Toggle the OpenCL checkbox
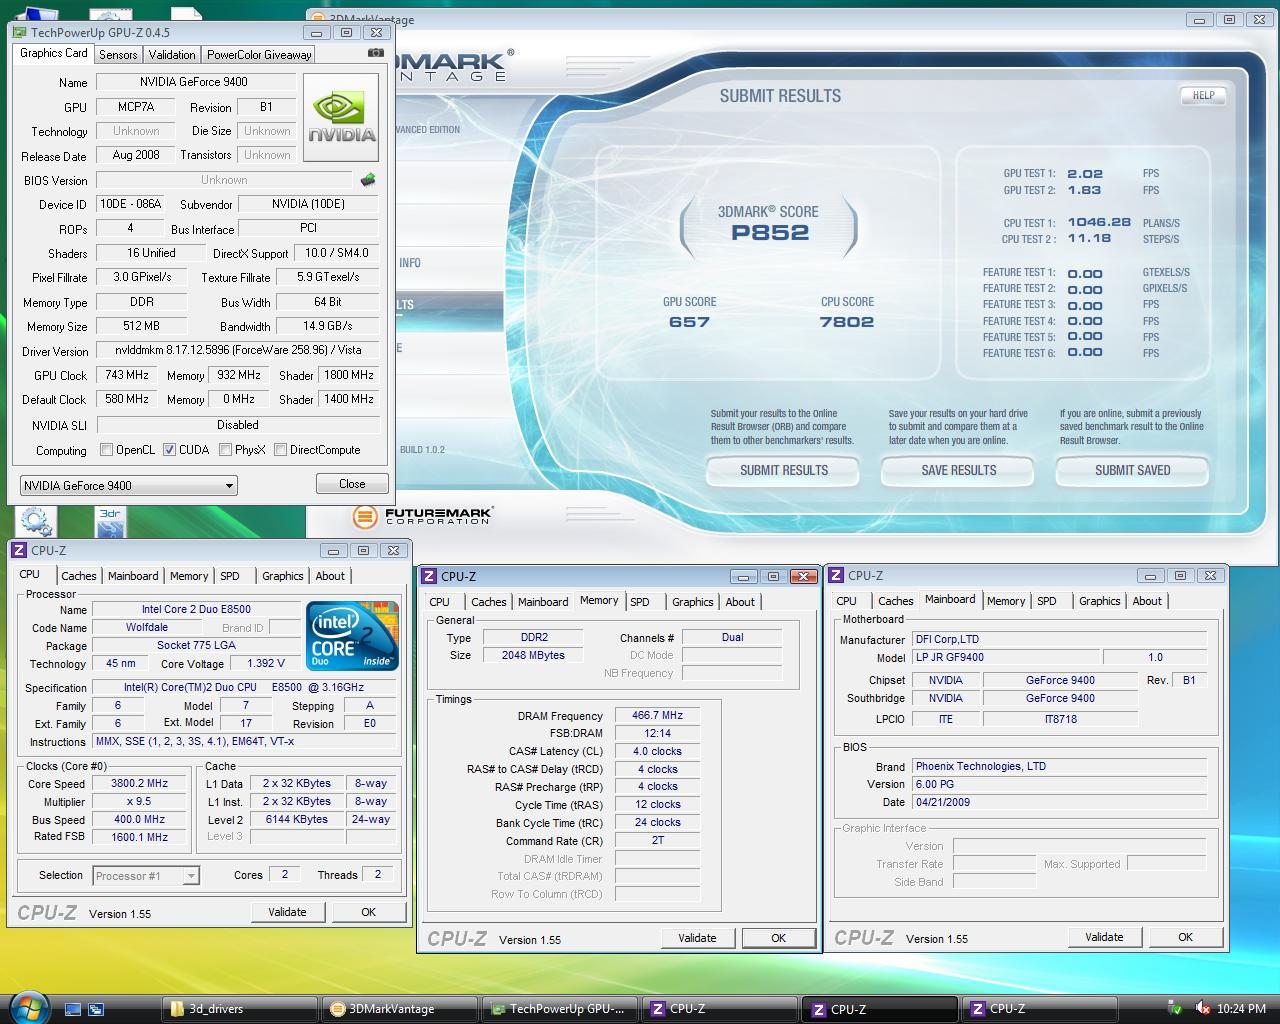This screenshot has width=1280, height=1024. (x=106, y=450)
